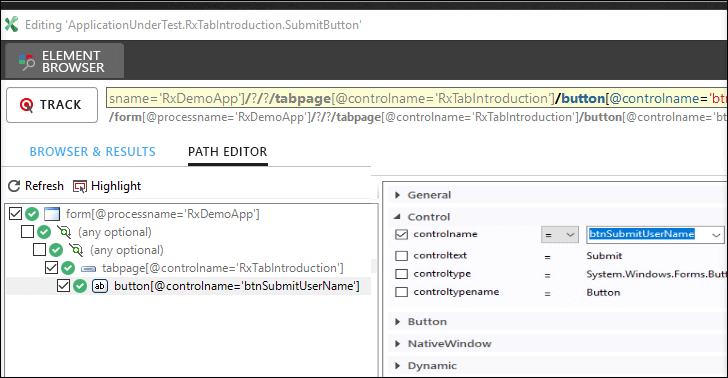The image size is (728, 378).
Task: Click the Button controltypename value
Action: click(603, 293)
